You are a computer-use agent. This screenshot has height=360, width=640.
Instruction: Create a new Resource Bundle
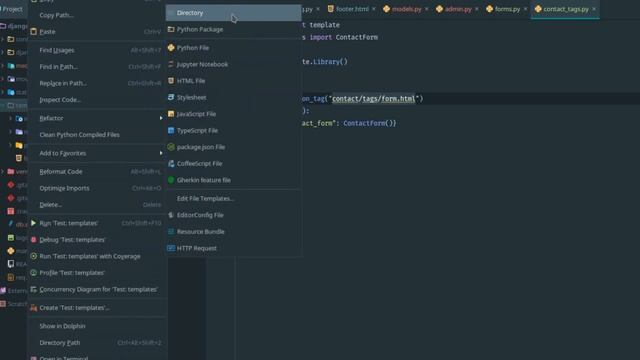click(233, 231)
